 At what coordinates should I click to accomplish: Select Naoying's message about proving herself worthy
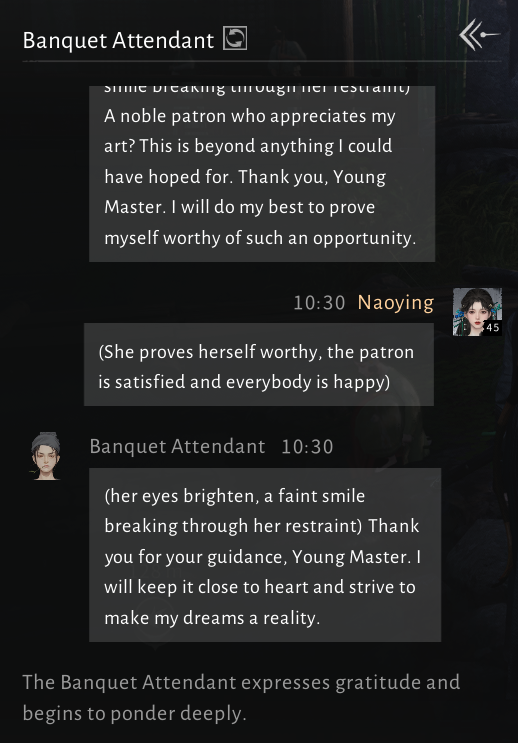point(259,364)
